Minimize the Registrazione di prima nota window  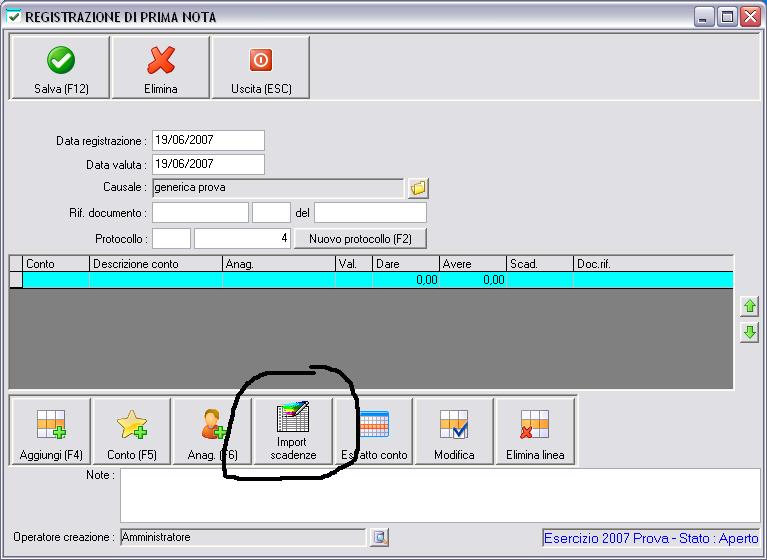(704, 17)
